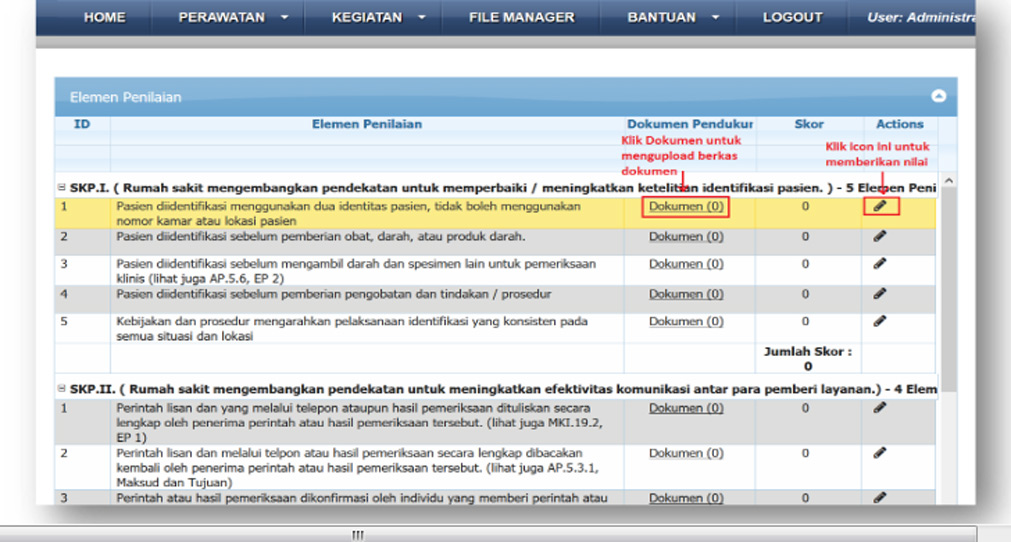Open the KEGIATAN dropdown menu
The width and height of the screenshot is (1011, 542).
(378, 17)
